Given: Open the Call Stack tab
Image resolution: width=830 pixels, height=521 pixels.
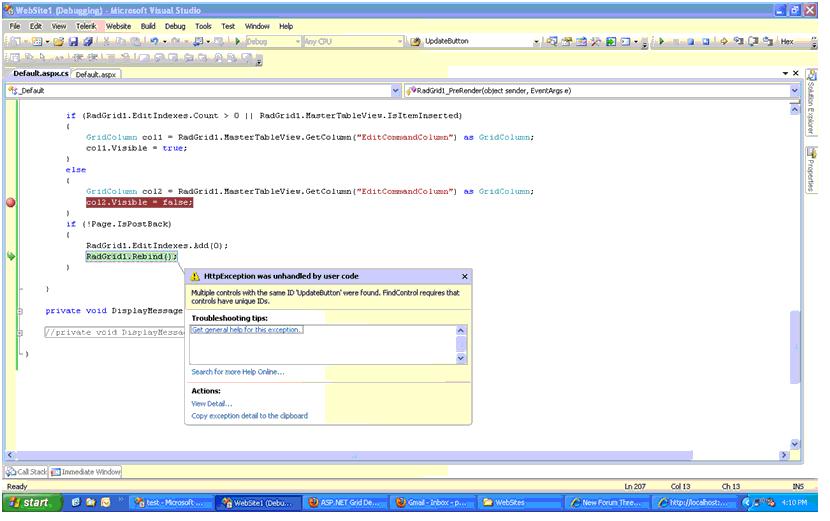Looking at the screenshot, I should tap(26, 471).
